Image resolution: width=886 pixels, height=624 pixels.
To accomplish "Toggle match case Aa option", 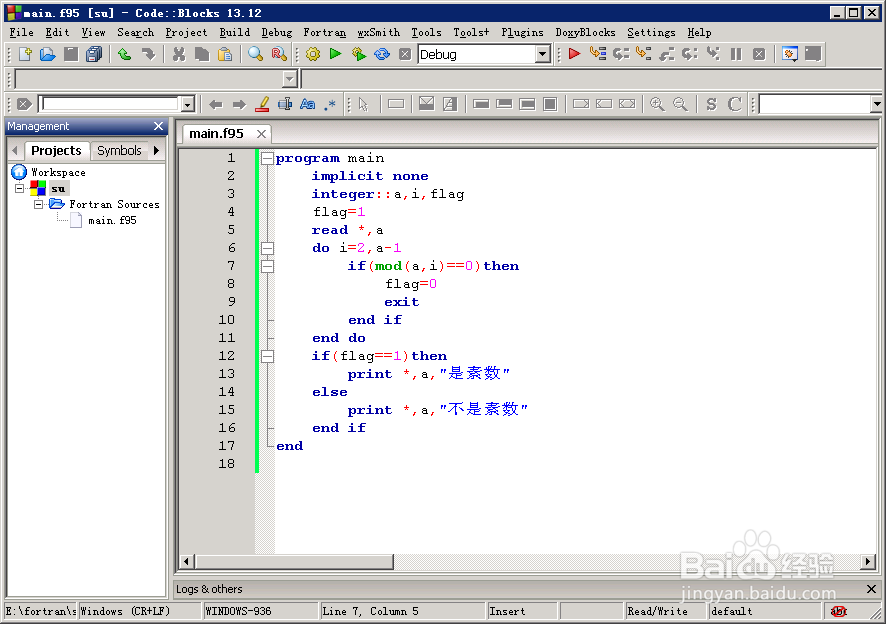I will click(307, 104).
